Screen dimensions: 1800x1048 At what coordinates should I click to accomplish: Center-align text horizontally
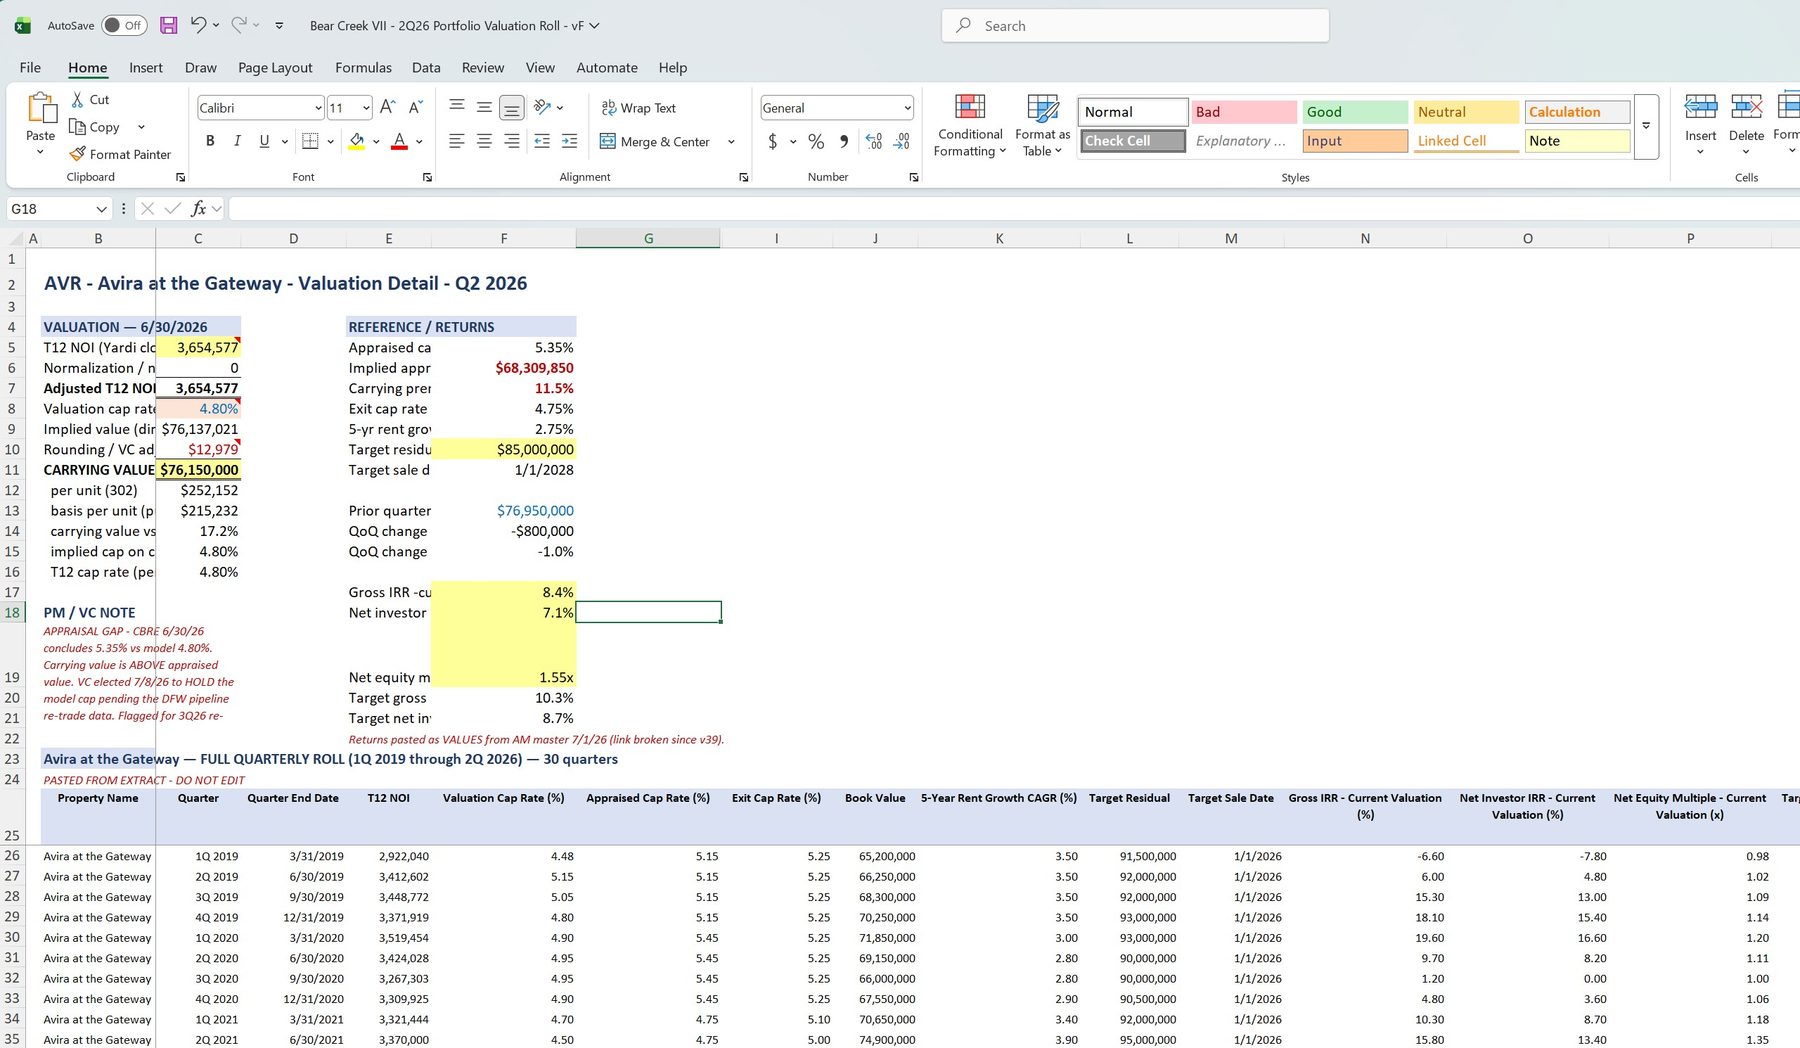[484, 141]
